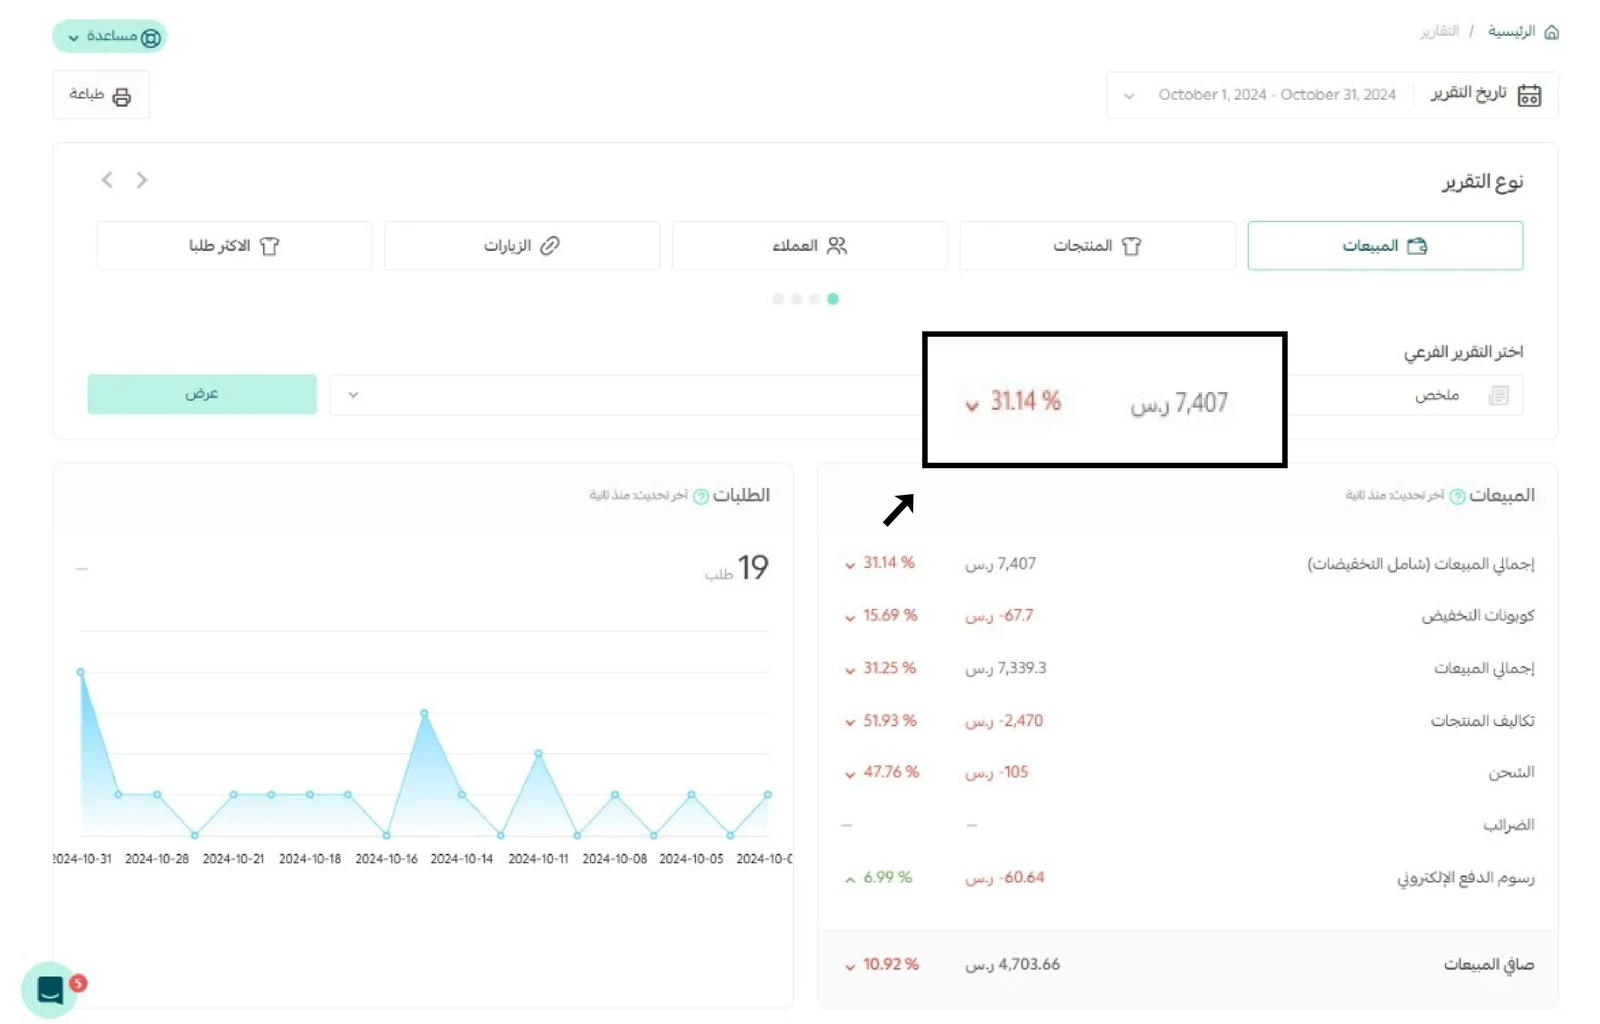Click the calendar icon for report date
Viewport: 1600px width, 1024px height.
pos(1529,95)
